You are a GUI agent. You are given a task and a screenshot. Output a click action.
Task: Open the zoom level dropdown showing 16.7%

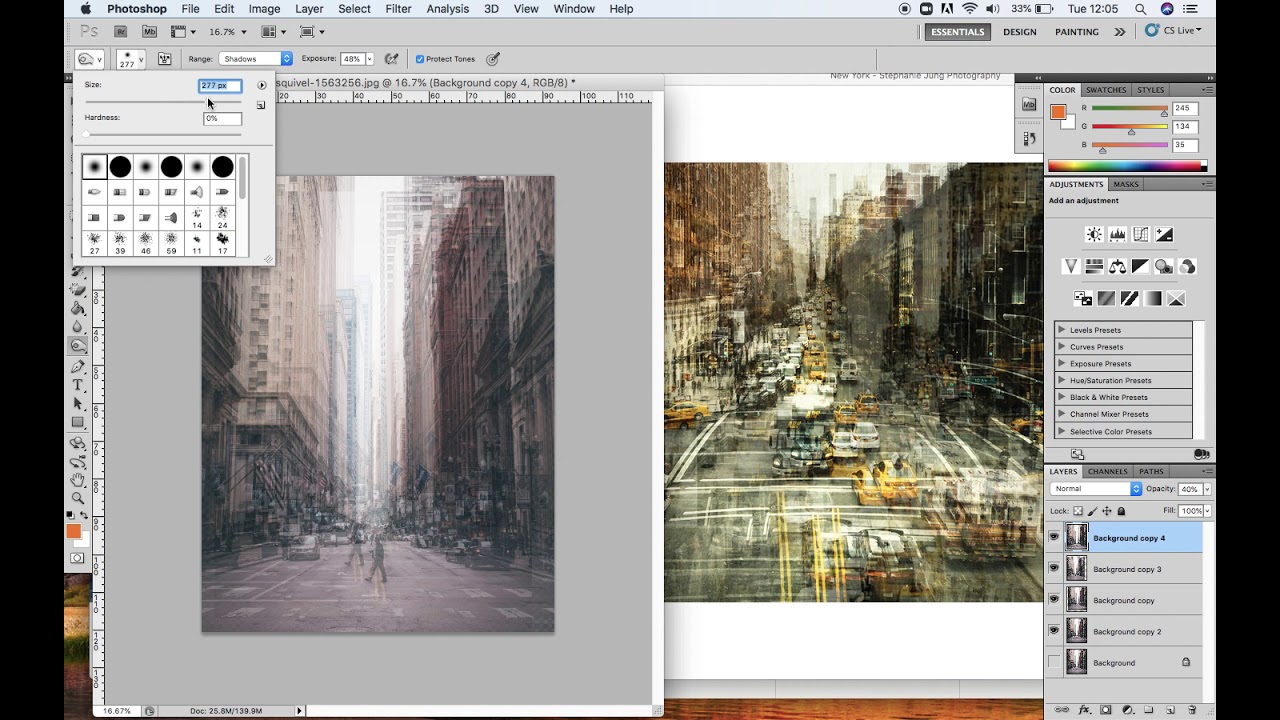click(x=227, y=32)
